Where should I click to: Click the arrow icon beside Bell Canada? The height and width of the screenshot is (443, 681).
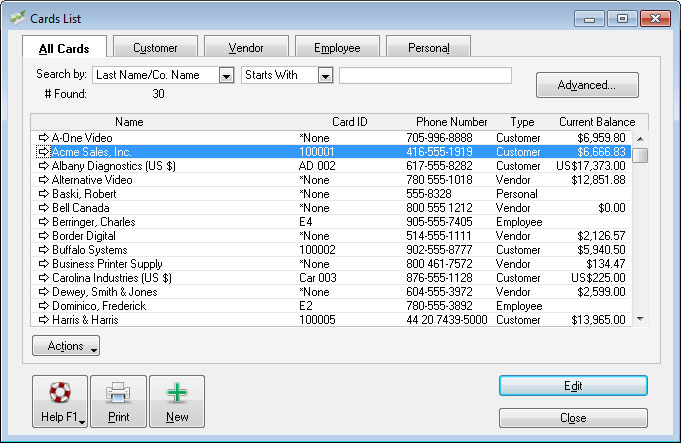43,208
